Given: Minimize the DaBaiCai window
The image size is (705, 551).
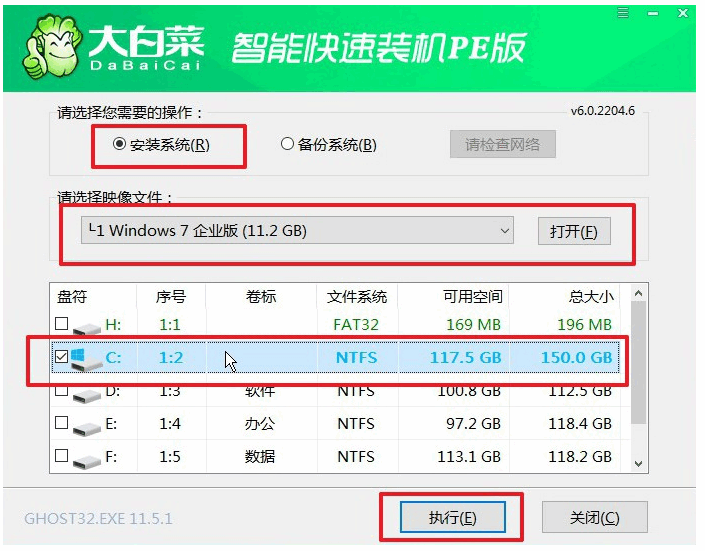Looking at the screenshot, I should point(653,14).
